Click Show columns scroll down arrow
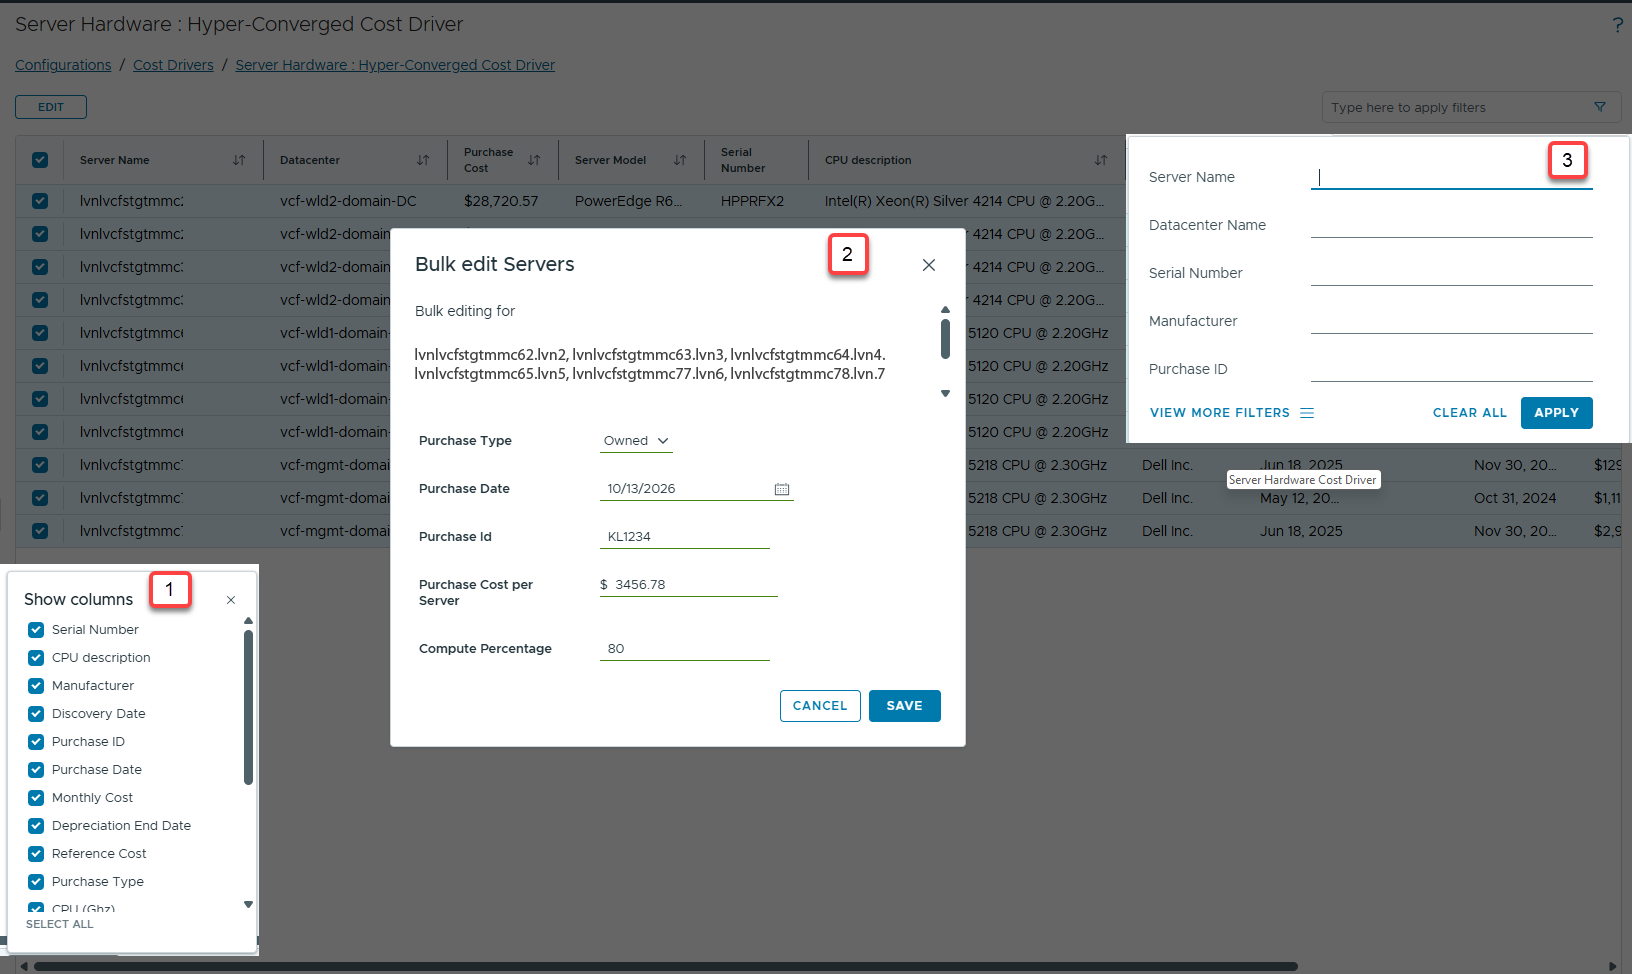Image resolution: width=1632 pixels, height=974 pixels. pos(248,904)
